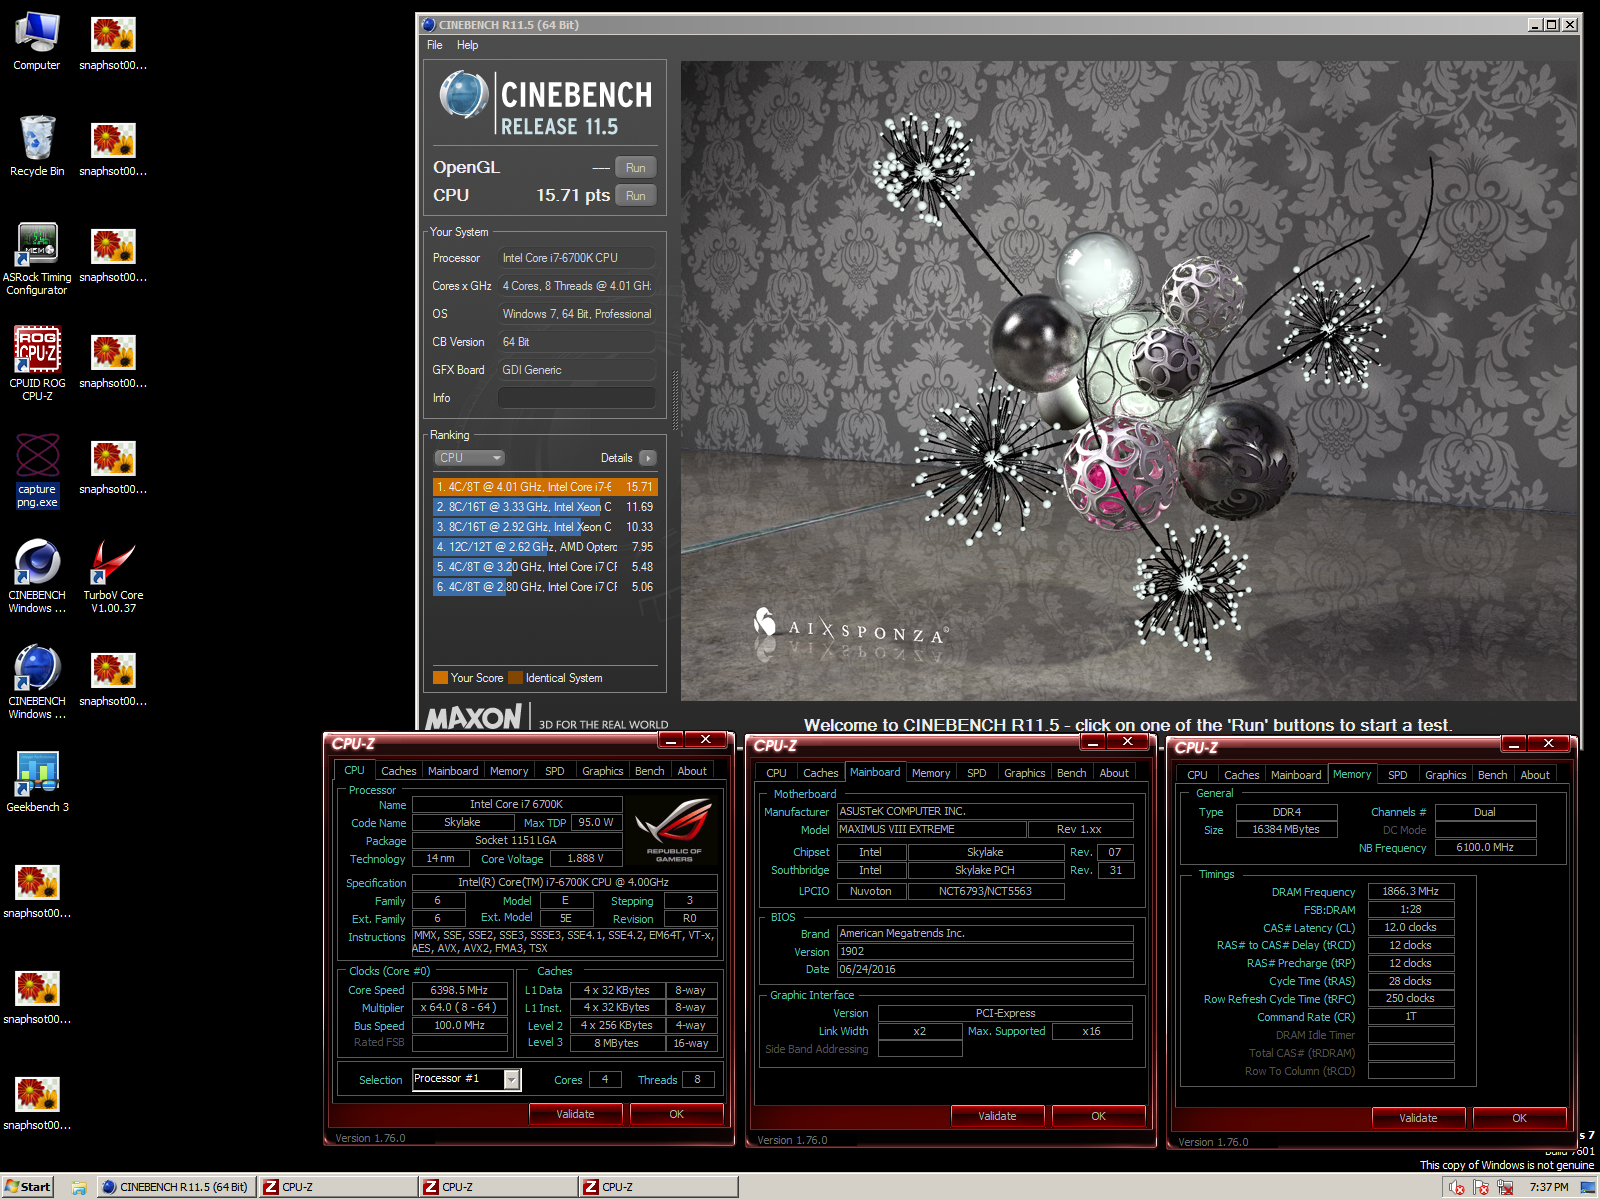1600x1200 pixels.
Task: Launch ASRock Timing Configurator shortcut
Action: [37, 258]
